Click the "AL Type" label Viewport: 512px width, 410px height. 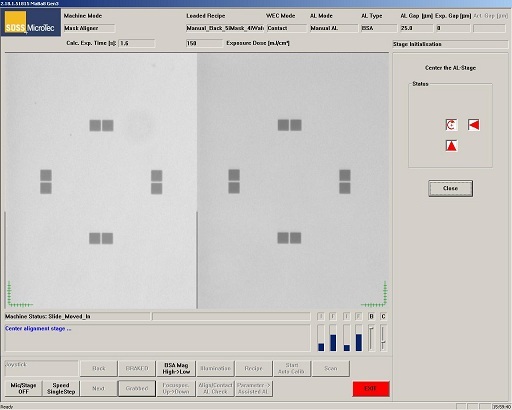coord(372,16)
